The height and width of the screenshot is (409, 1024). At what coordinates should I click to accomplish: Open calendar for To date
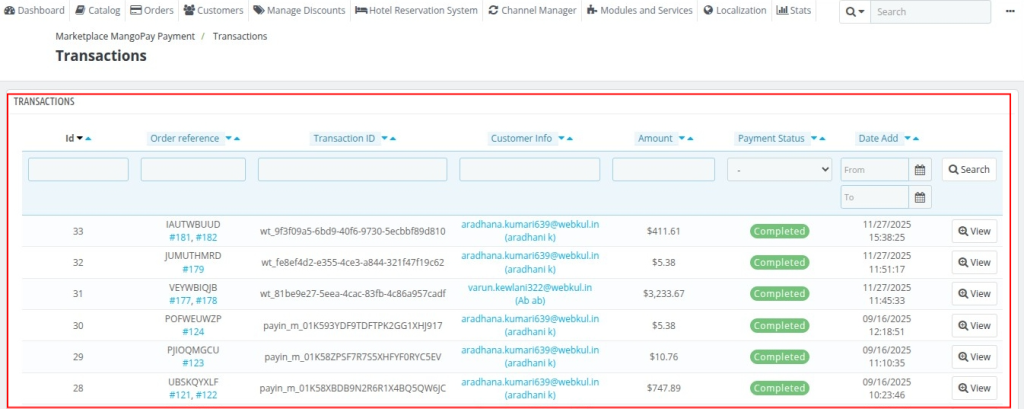coord(920,197)
